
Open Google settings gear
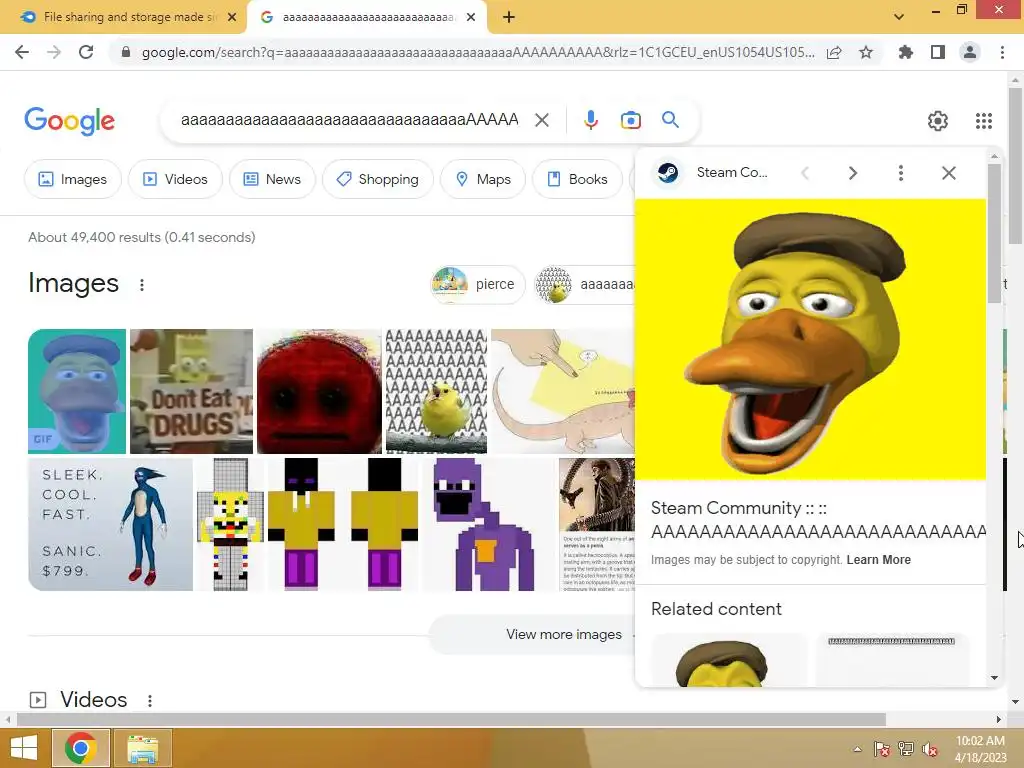click(938, 121)
